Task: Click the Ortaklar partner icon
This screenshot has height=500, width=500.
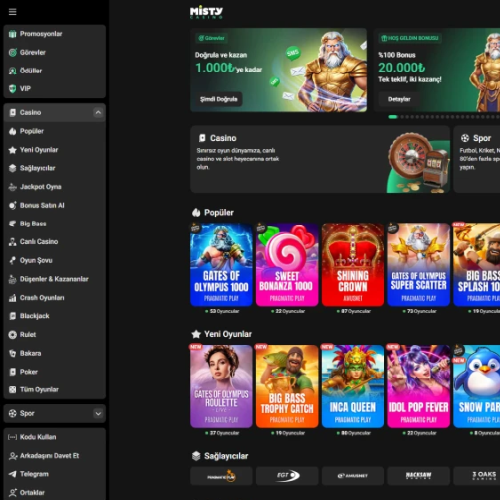Action: [12, 493]
